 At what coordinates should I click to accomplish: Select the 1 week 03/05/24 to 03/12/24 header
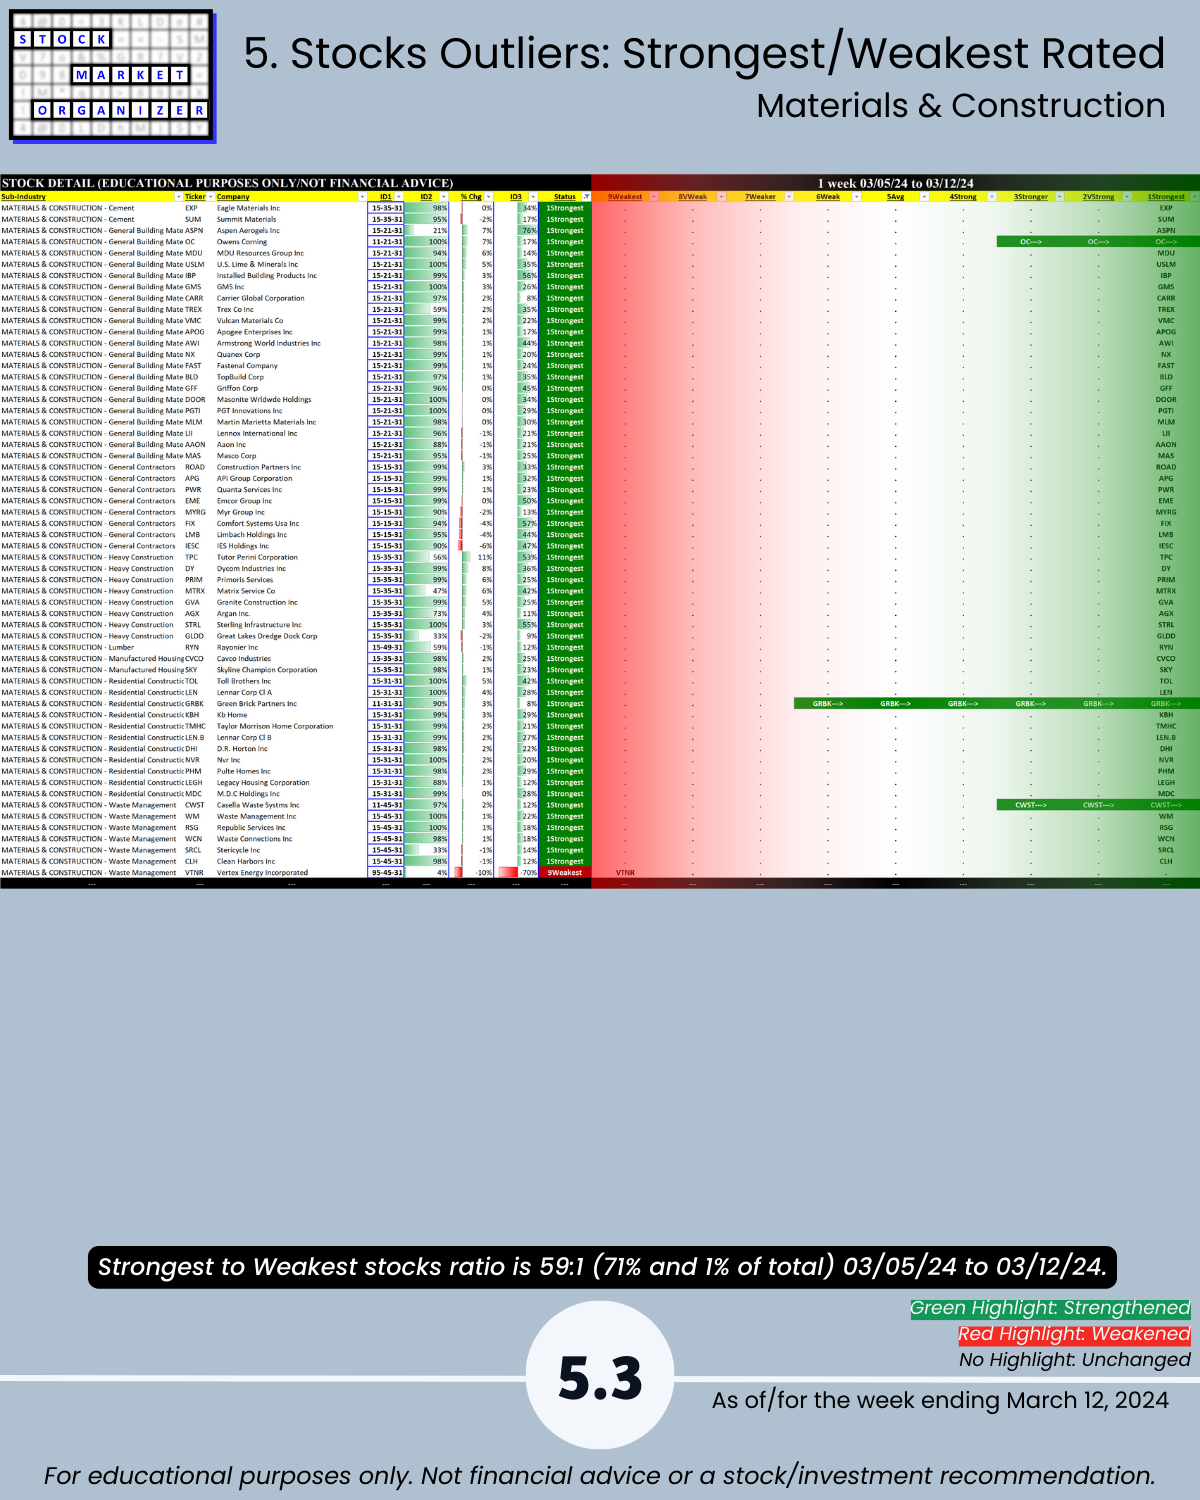(x=895, y=183)
